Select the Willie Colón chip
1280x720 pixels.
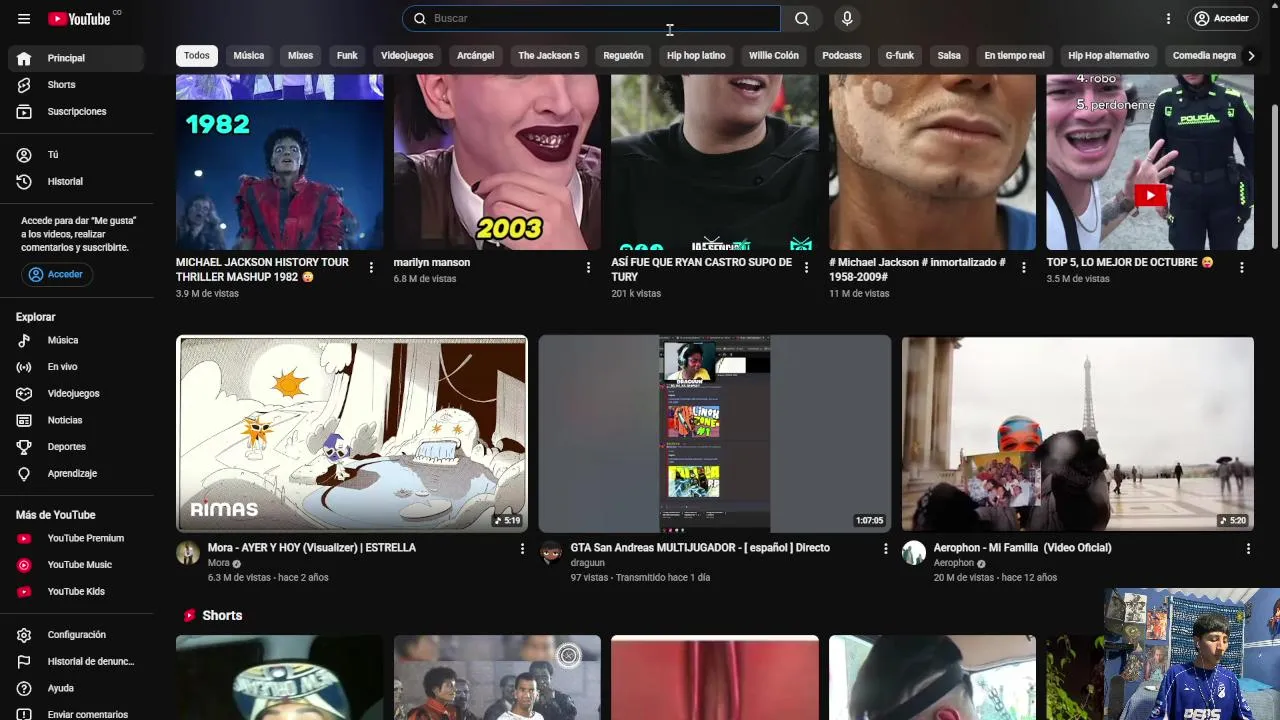click(774, 56)
